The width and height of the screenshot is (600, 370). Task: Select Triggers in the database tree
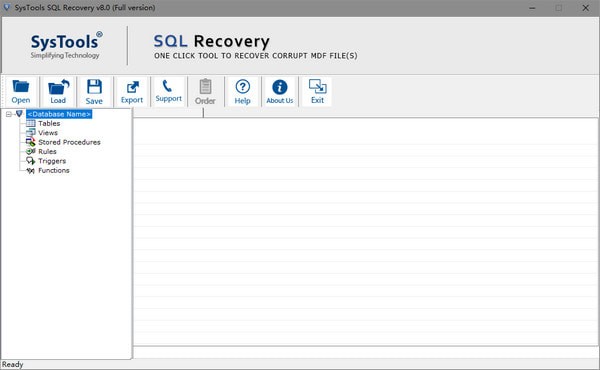[52, 161]
